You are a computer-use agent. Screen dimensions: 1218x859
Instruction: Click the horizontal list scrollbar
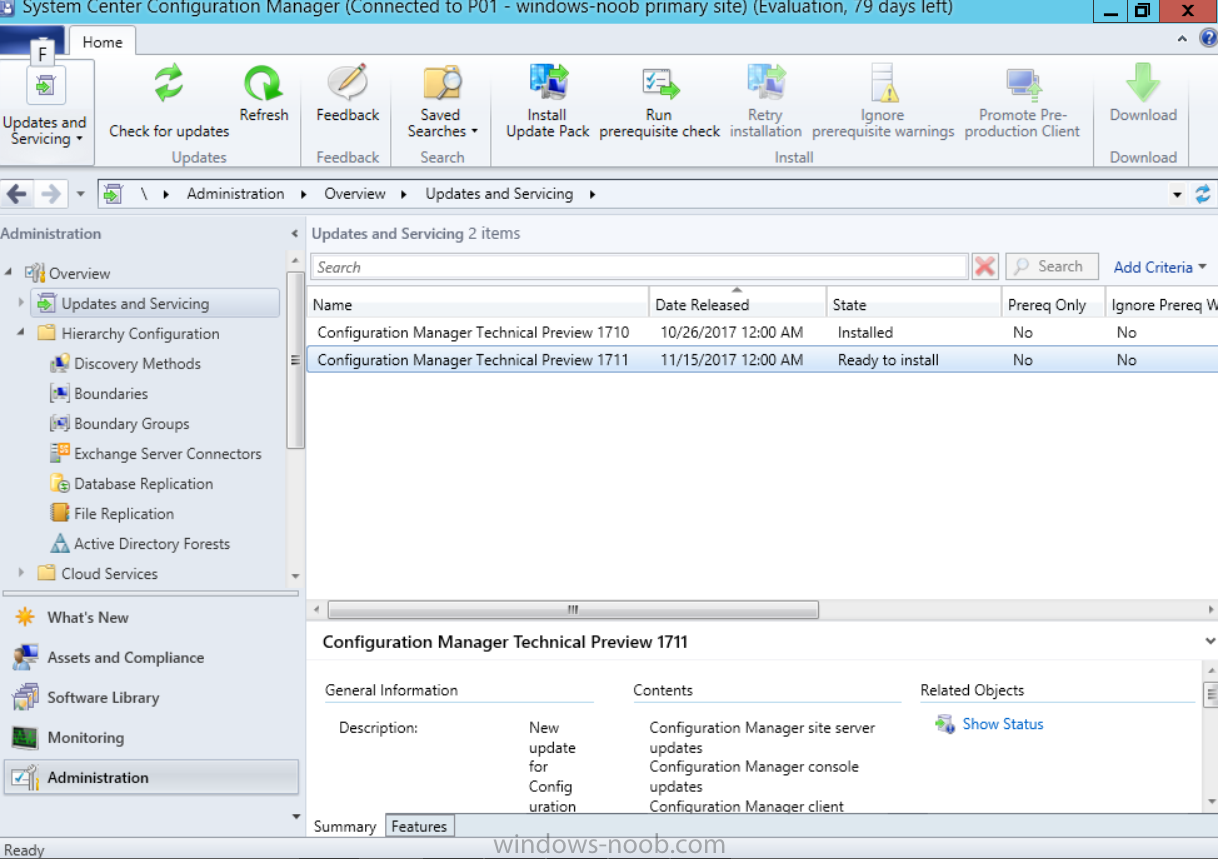(x=573, y=609)
